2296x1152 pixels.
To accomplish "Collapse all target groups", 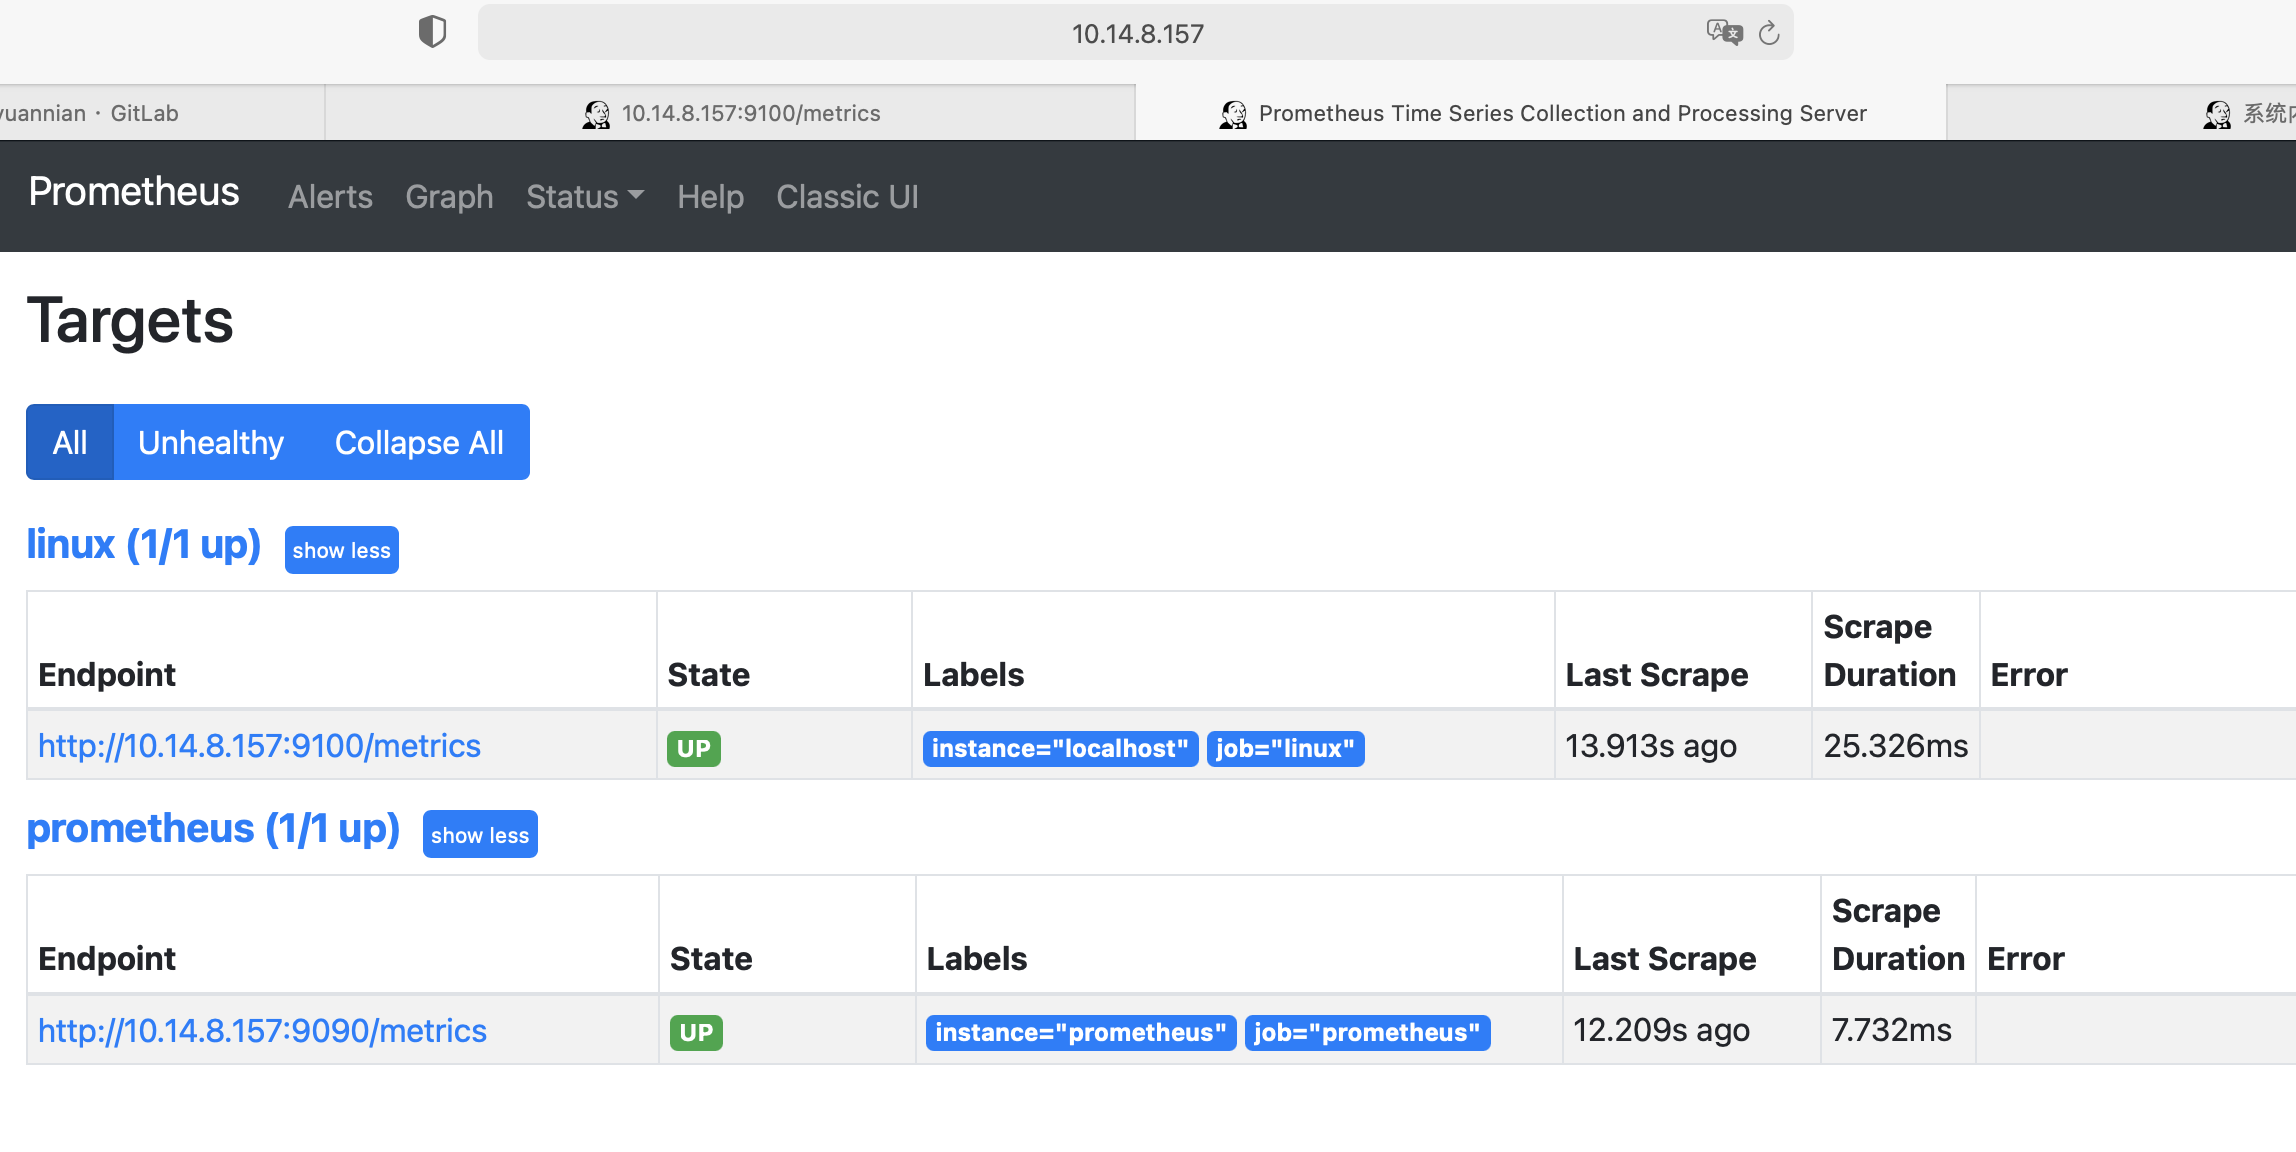I will click(419, 442).
